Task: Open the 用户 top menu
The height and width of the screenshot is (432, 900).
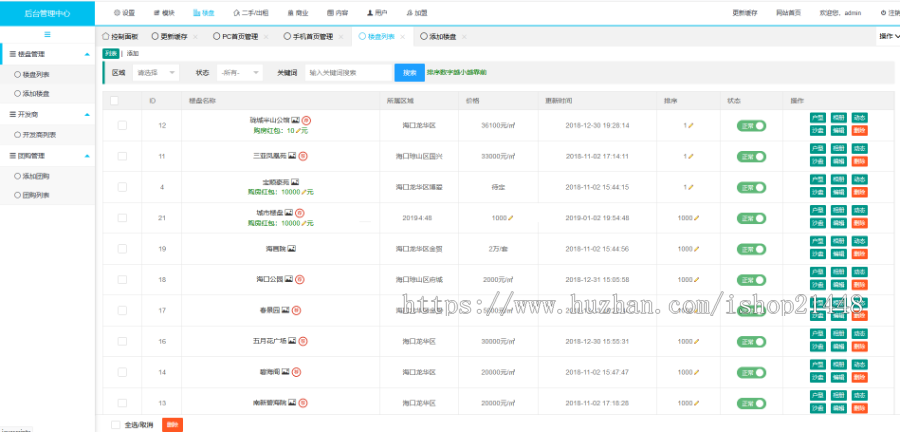Action: [377, 13]
